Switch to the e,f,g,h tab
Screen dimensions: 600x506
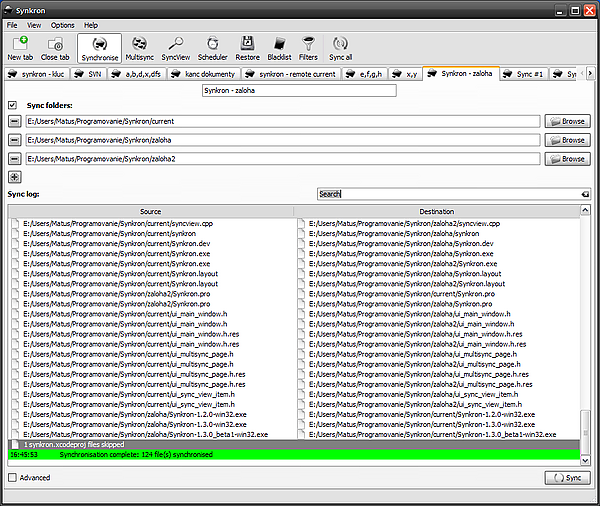(365, 74)
